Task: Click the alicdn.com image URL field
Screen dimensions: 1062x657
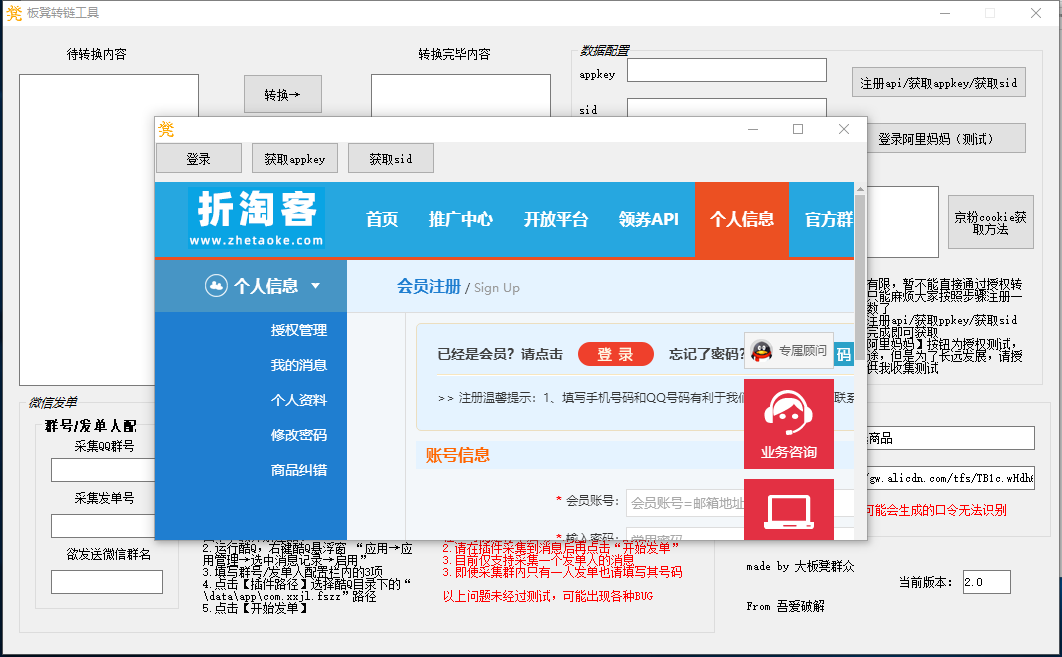Action: click(950, 478)
